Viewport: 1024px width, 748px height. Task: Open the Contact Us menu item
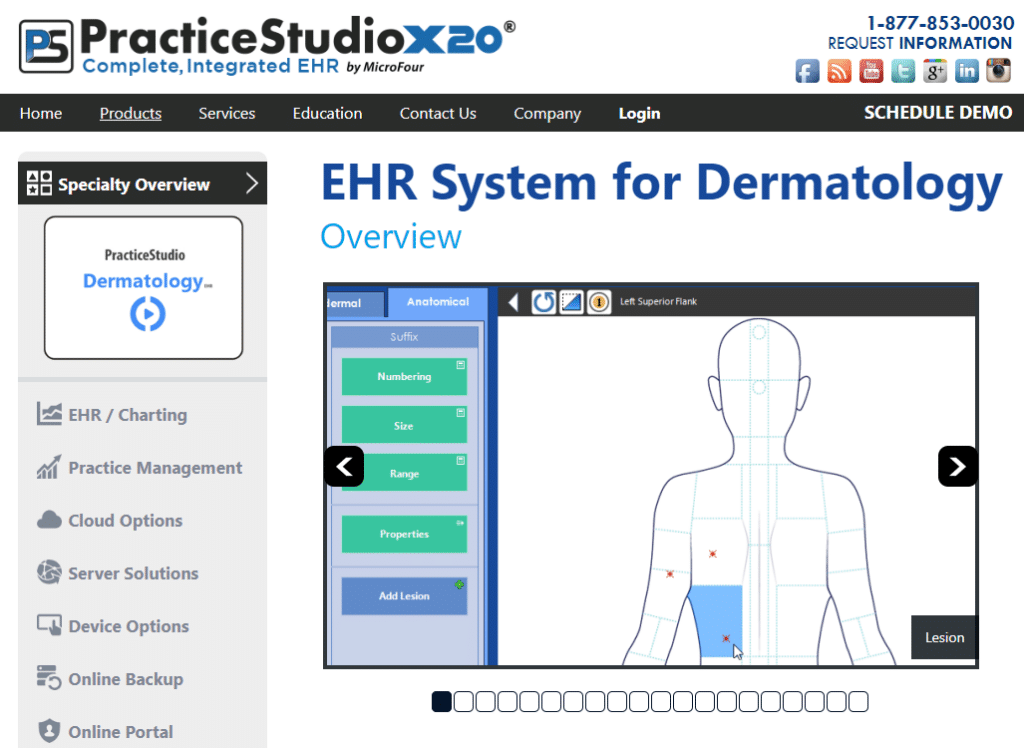tap(438, 113)
